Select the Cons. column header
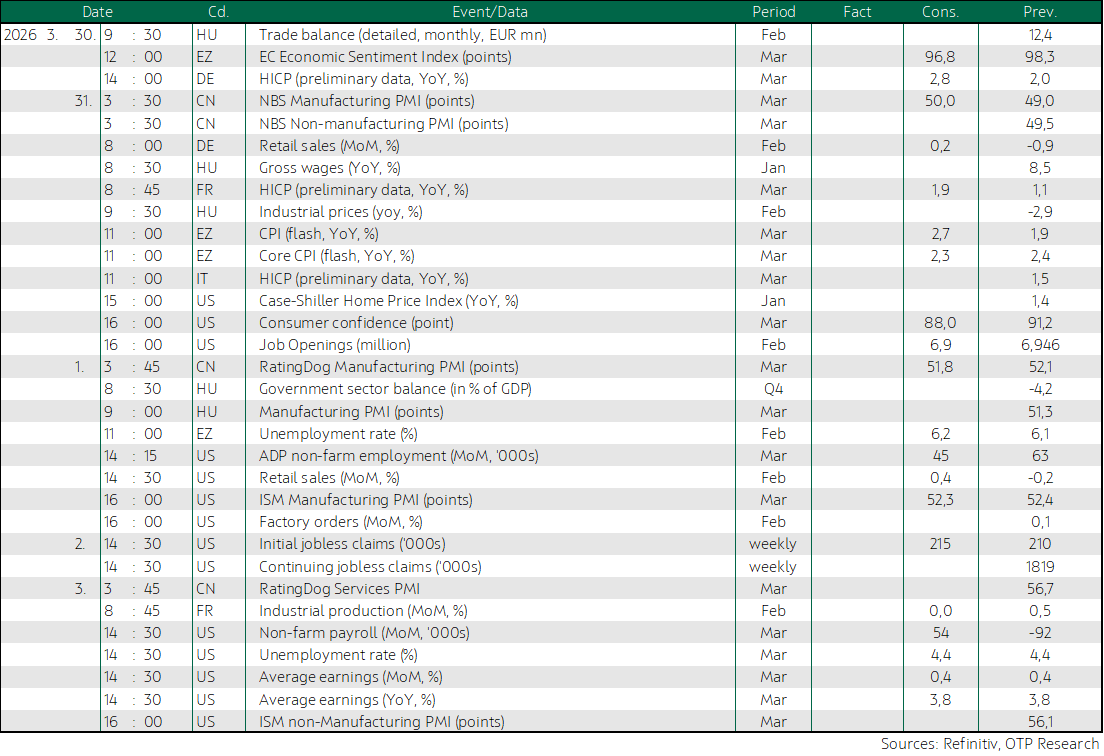Viewport: 1104px width, 756px height. click(940, 12)
